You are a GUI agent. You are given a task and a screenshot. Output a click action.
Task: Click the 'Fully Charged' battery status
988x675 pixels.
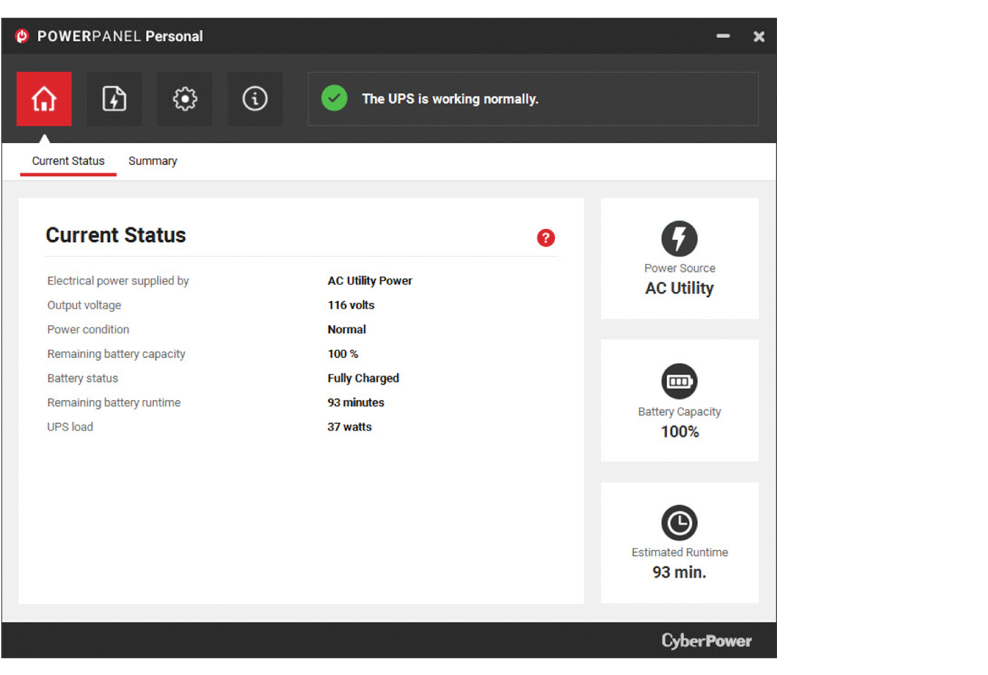[363, 378]
